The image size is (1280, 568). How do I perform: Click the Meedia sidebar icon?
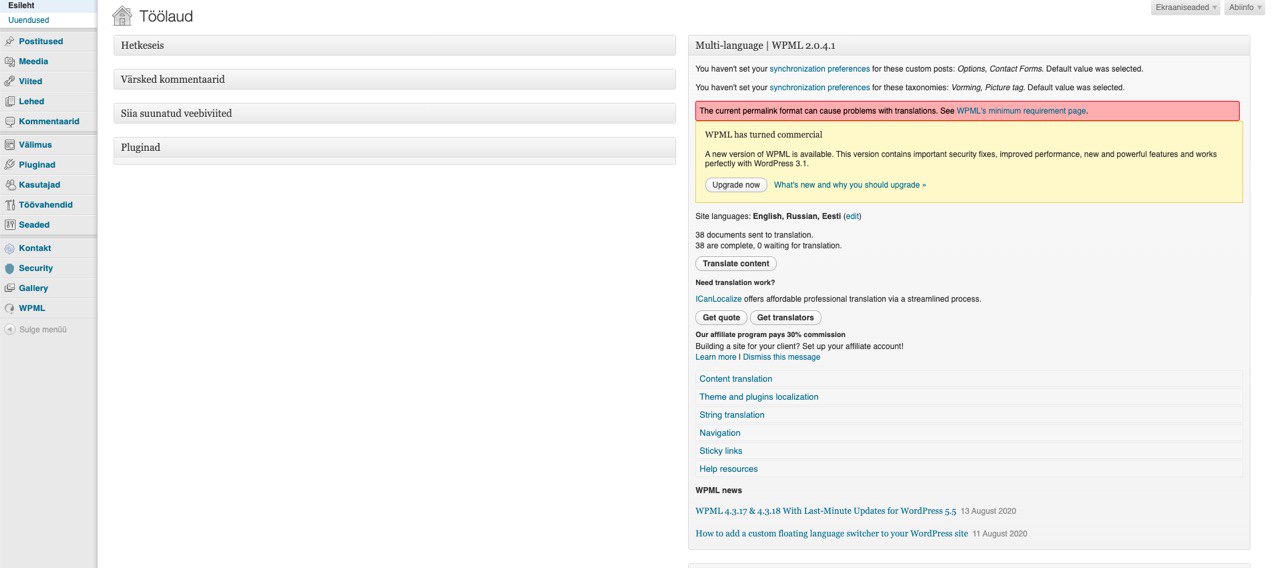click(9, 61)
